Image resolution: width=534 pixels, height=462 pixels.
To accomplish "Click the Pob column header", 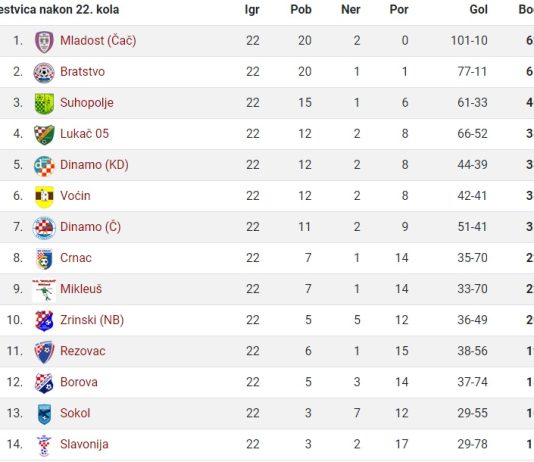I will 301,10.
